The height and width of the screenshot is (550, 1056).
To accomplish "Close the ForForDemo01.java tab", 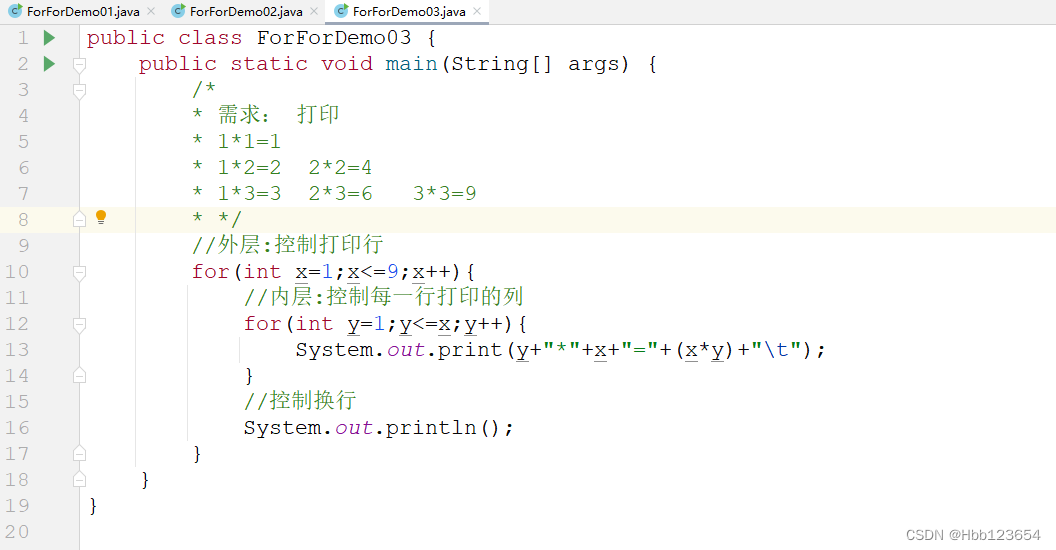I will click(151, 11).
